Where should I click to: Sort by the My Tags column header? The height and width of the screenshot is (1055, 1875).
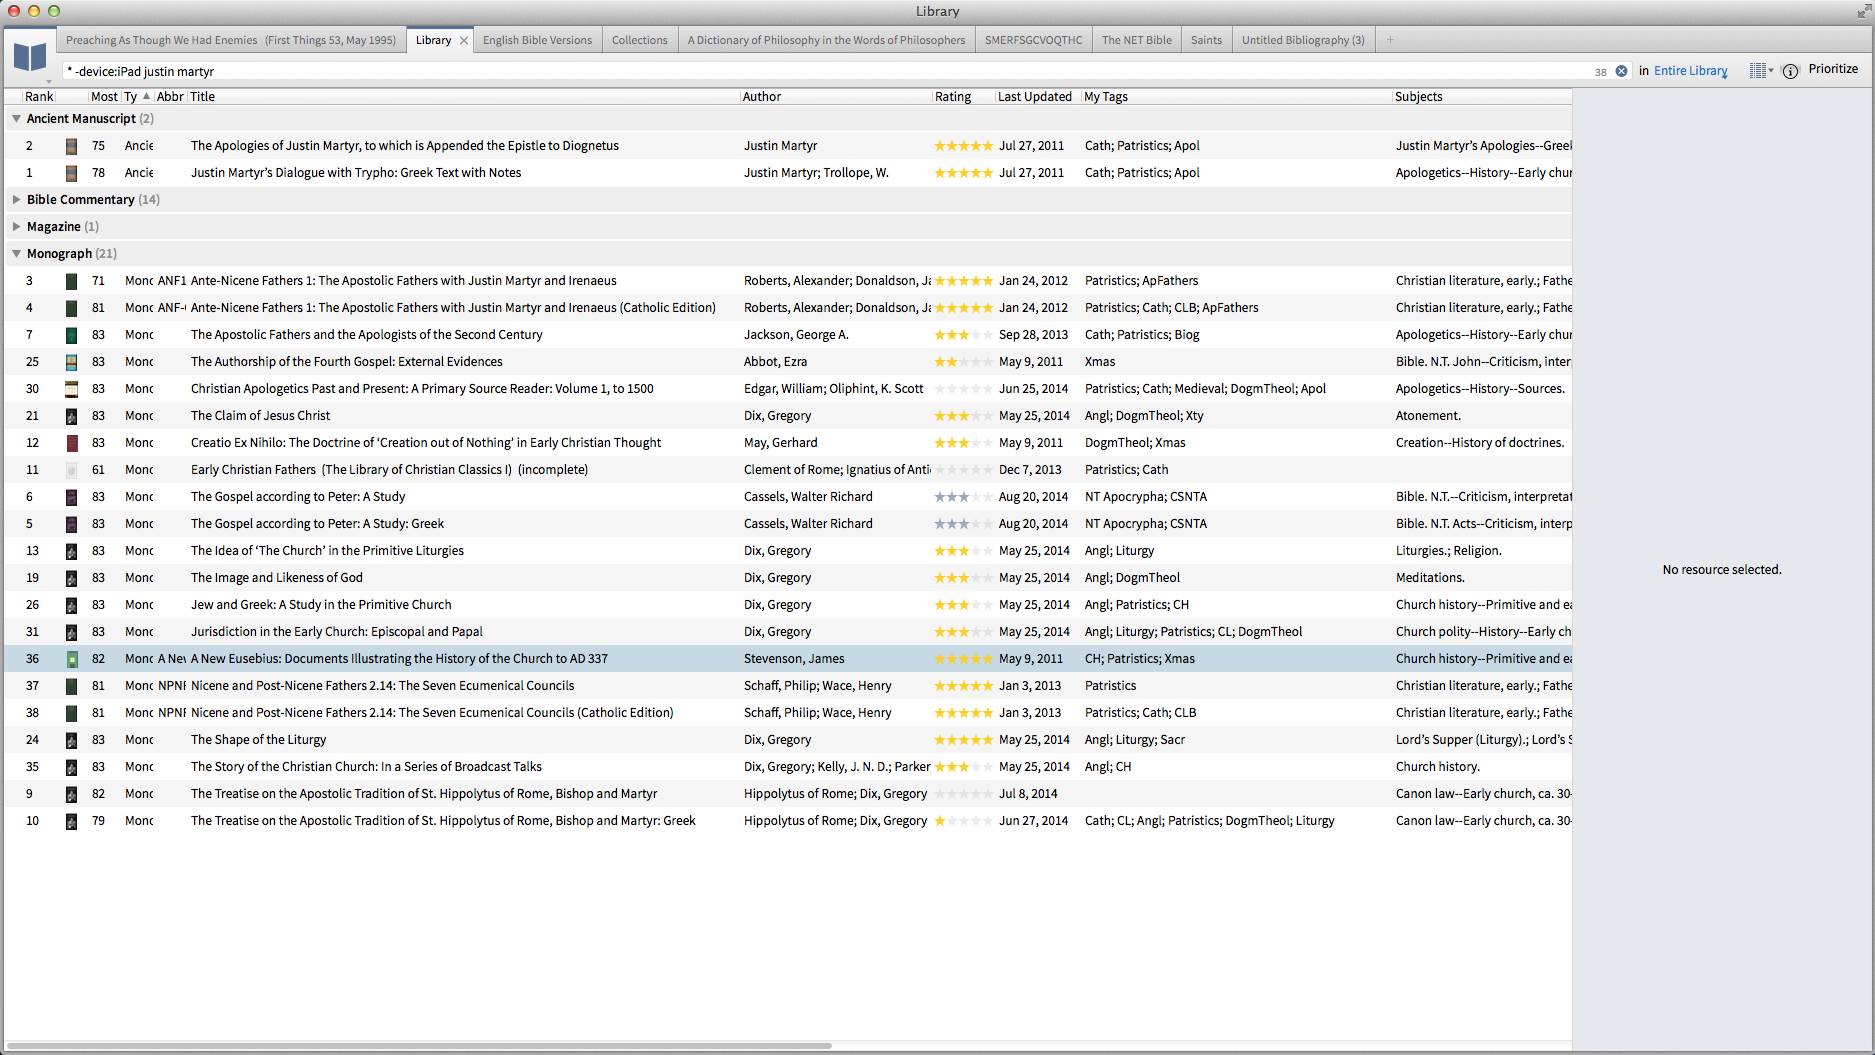click(1105, 96)
